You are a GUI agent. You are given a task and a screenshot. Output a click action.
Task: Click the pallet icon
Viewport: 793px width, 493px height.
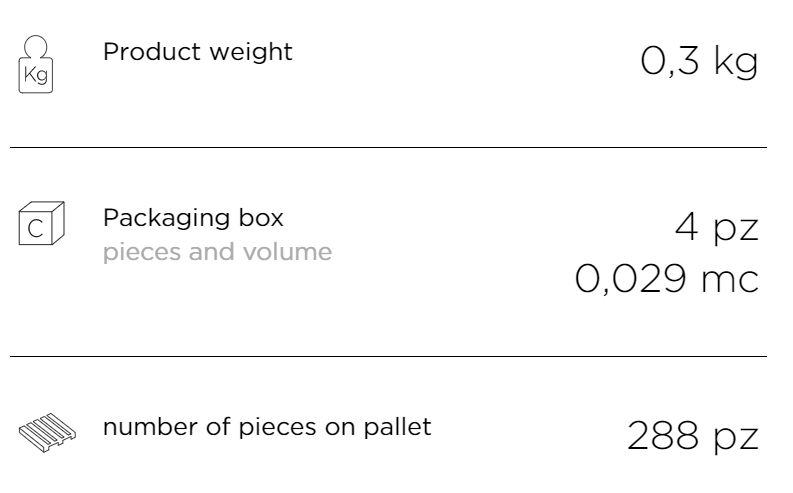tap(48, 432)
